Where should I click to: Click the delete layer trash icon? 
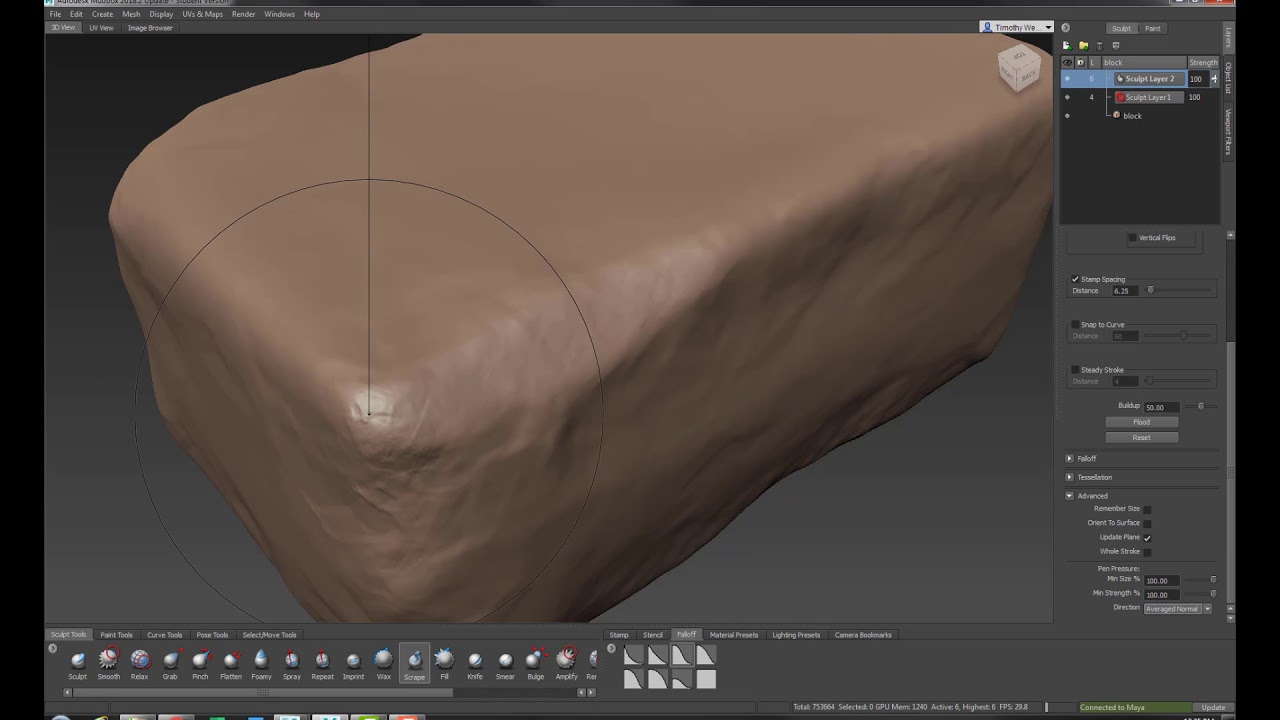[x=1100, y=46]
